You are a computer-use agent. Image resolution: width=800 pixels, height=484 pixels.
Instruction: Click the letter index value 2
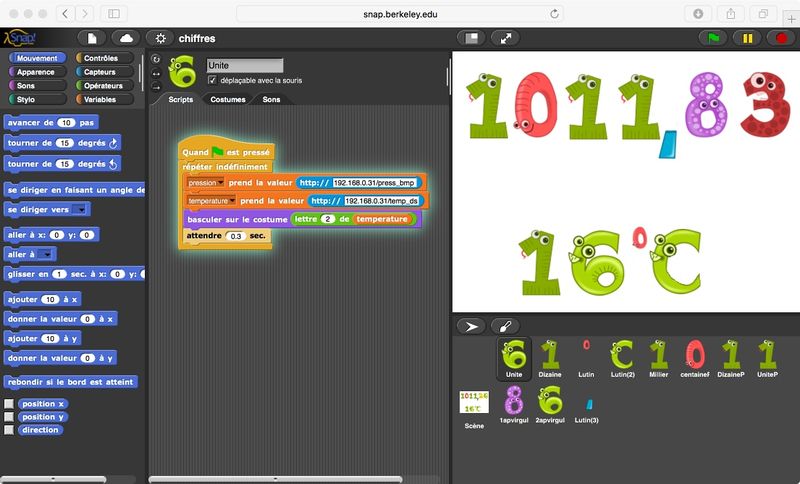pos(328,219)
